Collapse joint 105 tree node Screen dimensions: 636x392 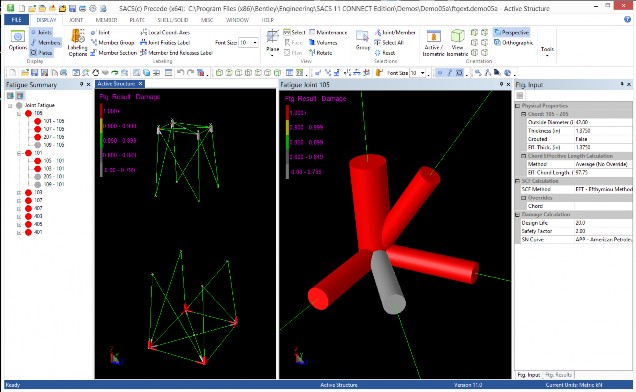[19, 113]
